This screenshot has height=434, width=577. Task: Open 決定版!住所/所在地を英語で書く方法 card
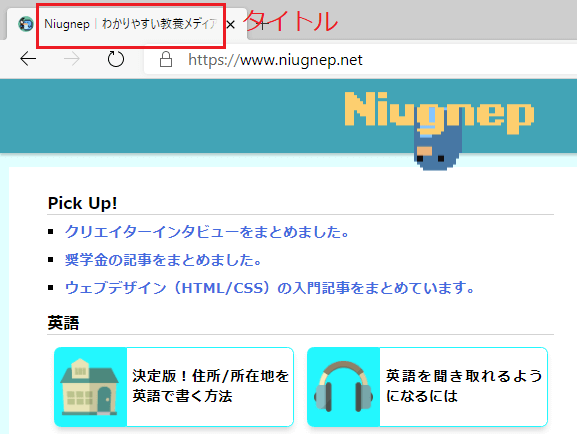(174, 387)
